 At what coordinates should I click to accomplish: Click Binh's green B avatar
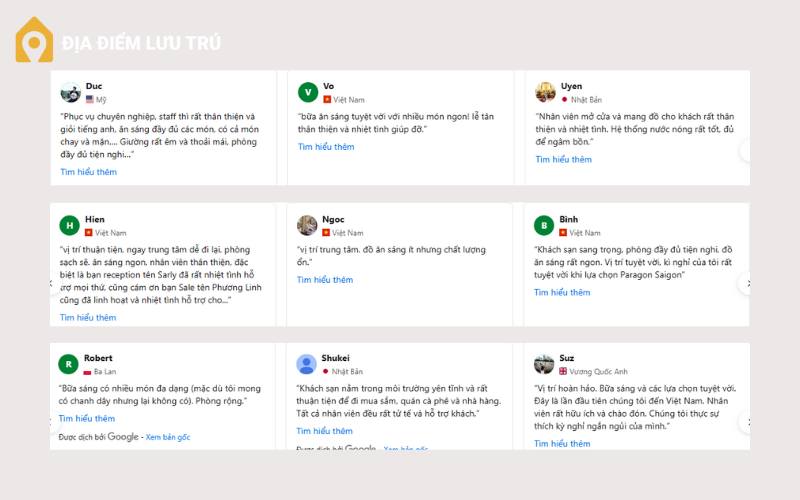pos(543,225)
